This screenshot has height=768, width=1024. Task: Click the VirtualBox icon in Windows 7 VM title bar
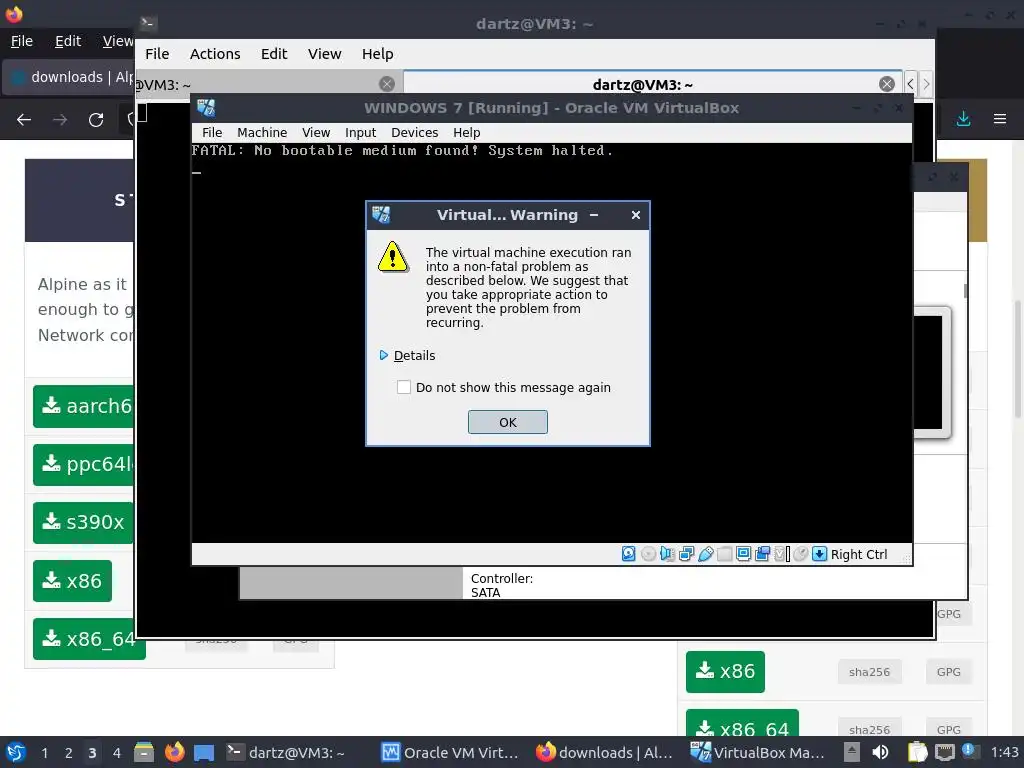(206, 108)
